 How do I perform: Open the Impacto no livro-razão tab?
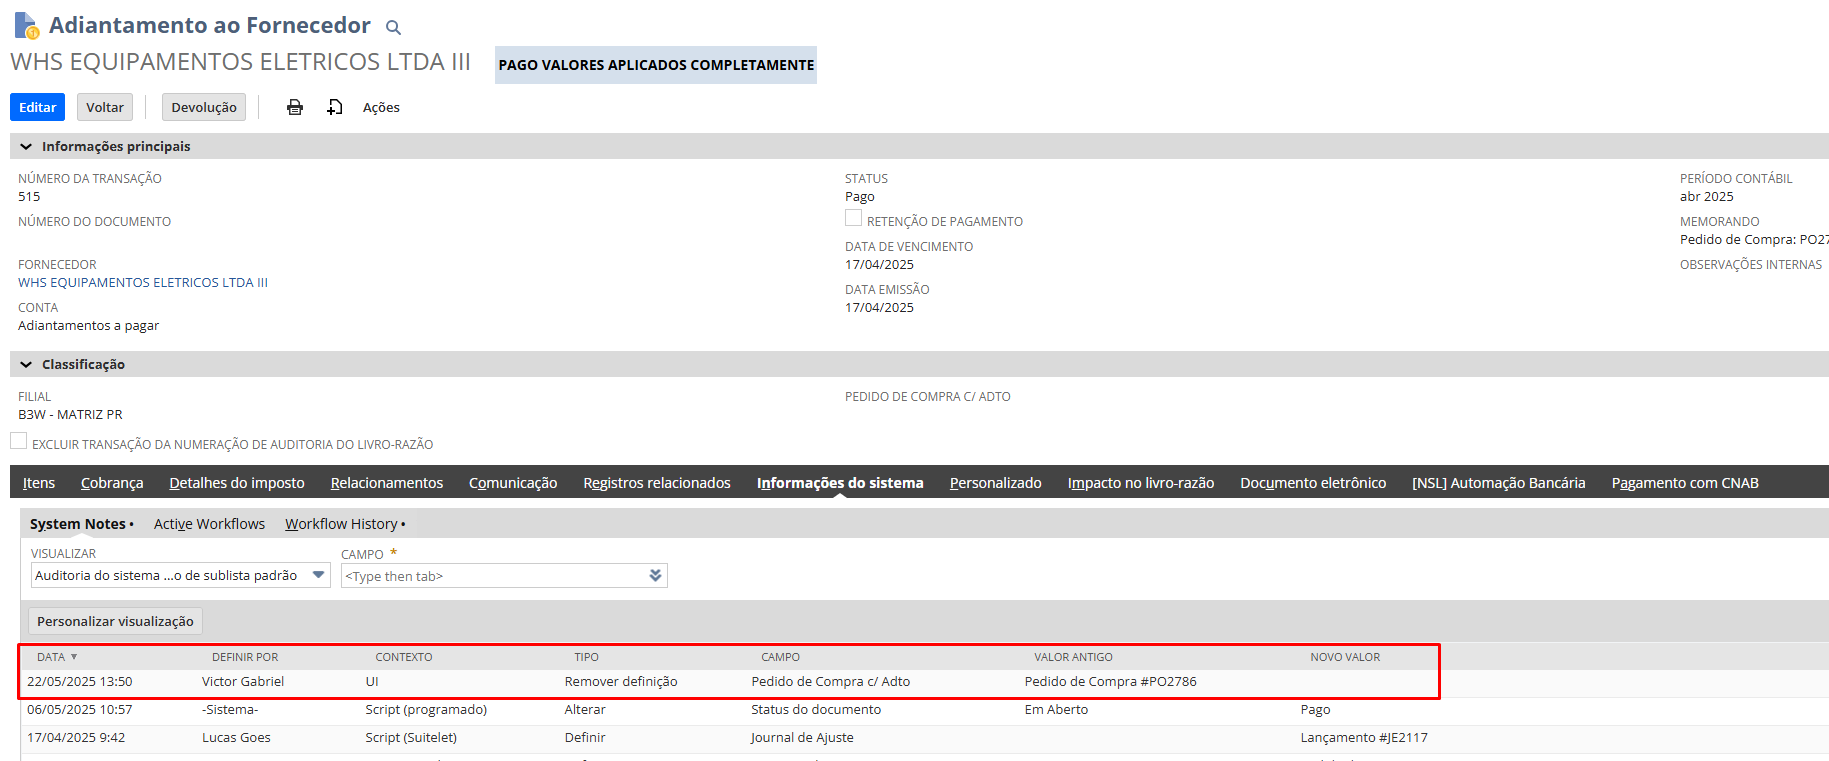[1140, 483]
